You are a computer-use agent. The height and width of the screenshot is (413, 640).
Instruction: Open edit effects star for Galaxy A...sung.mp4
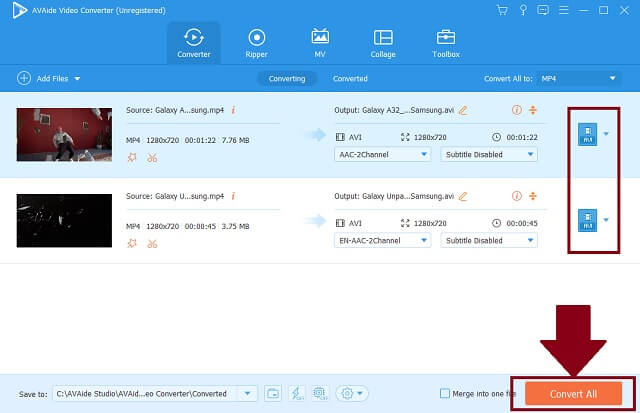132,158
